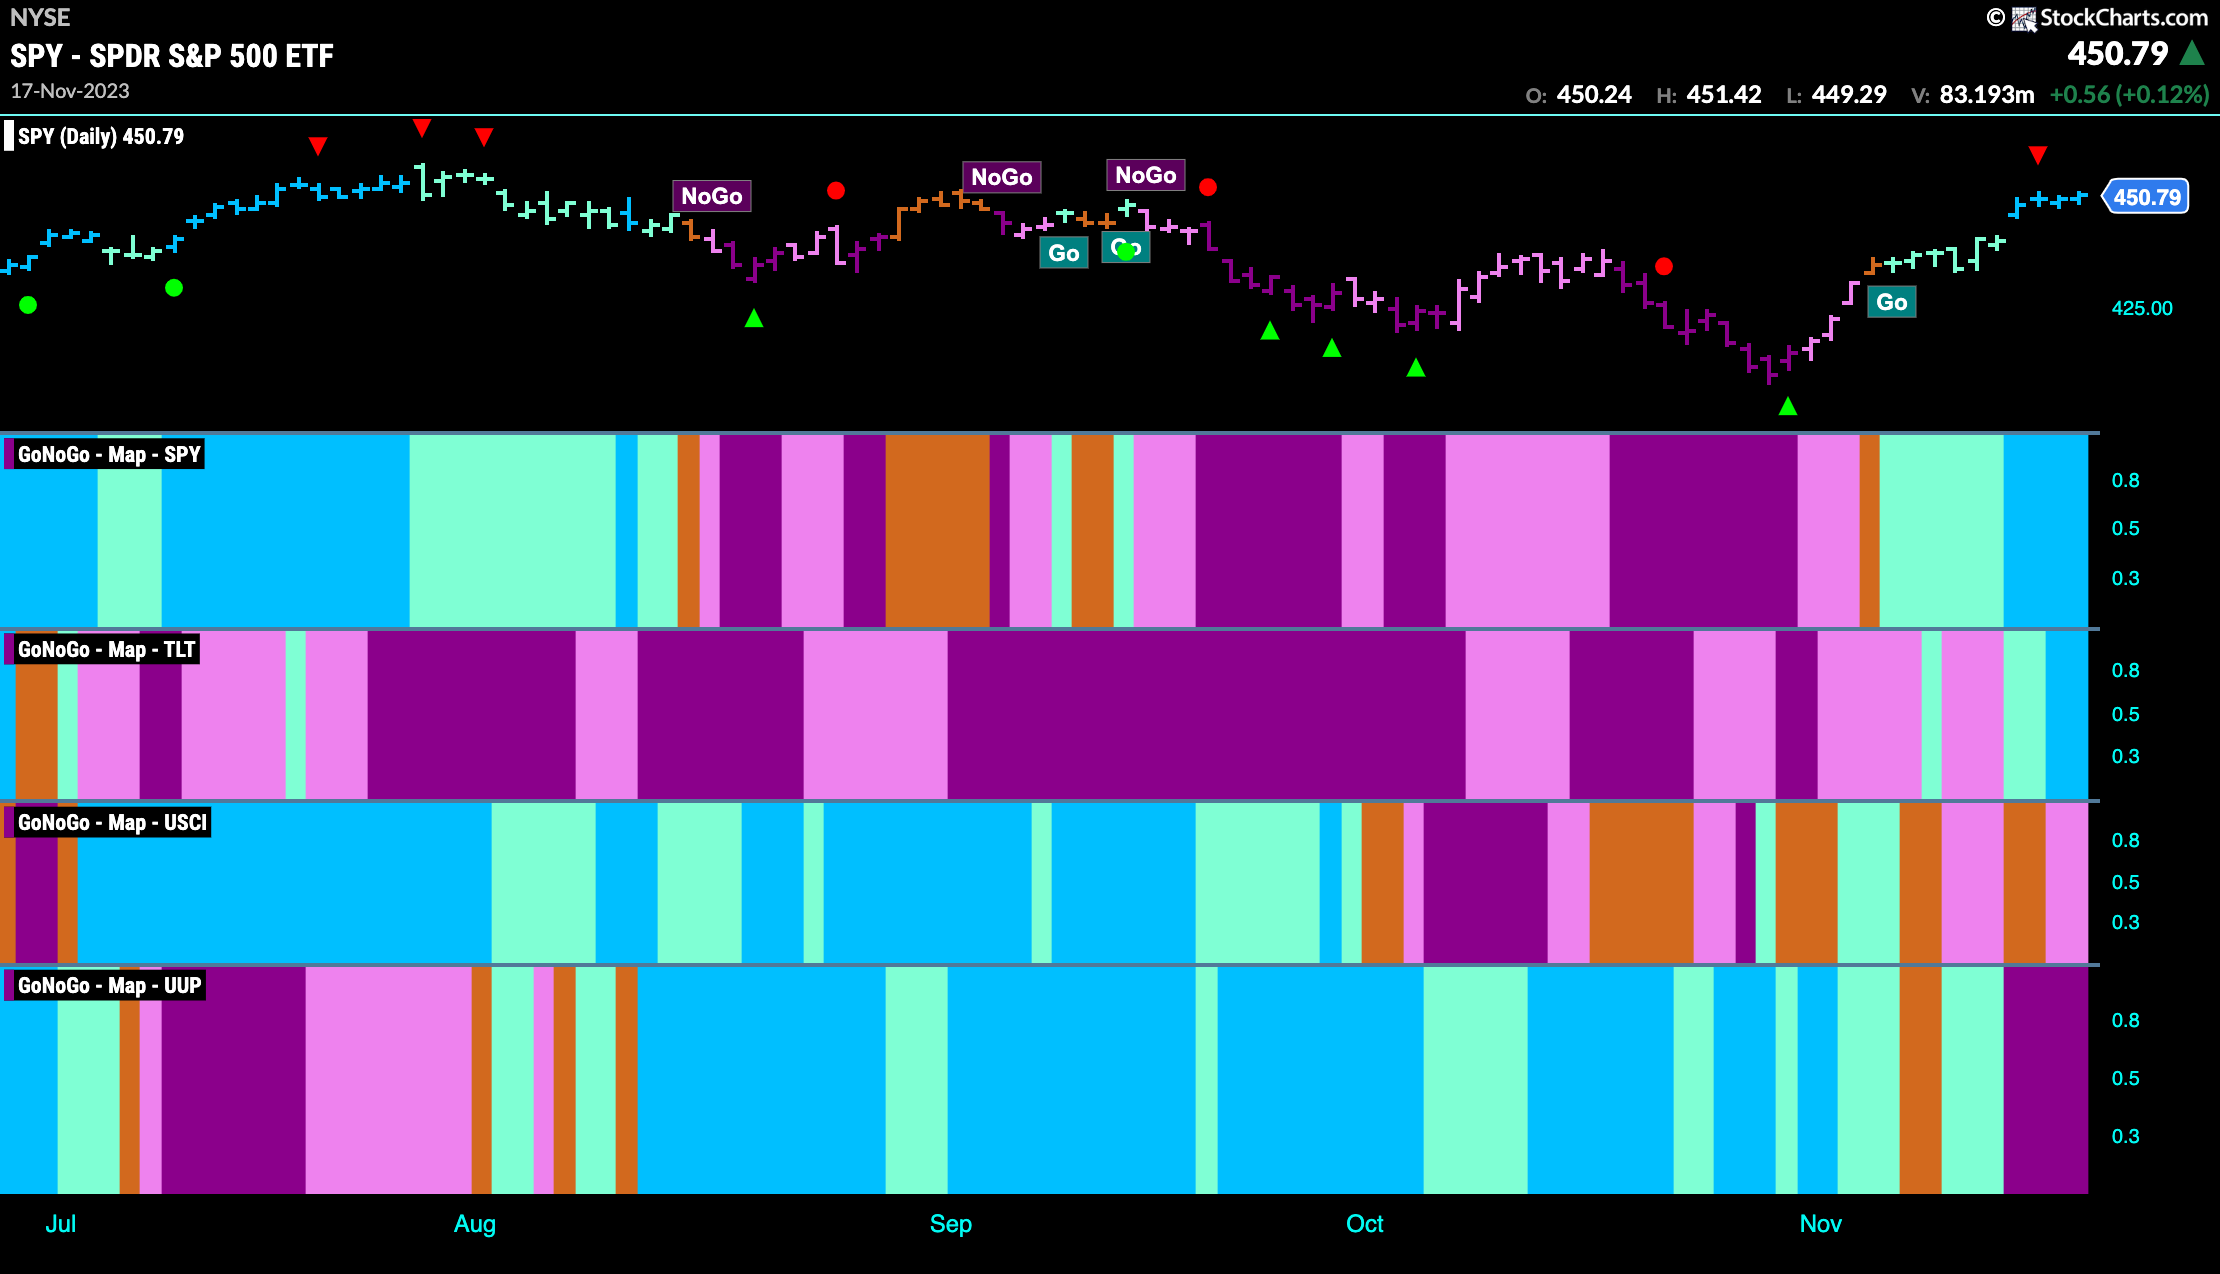Click the High value 451.42
The width and height of the screenshot is (2220, 1274).
(1724, 95)
